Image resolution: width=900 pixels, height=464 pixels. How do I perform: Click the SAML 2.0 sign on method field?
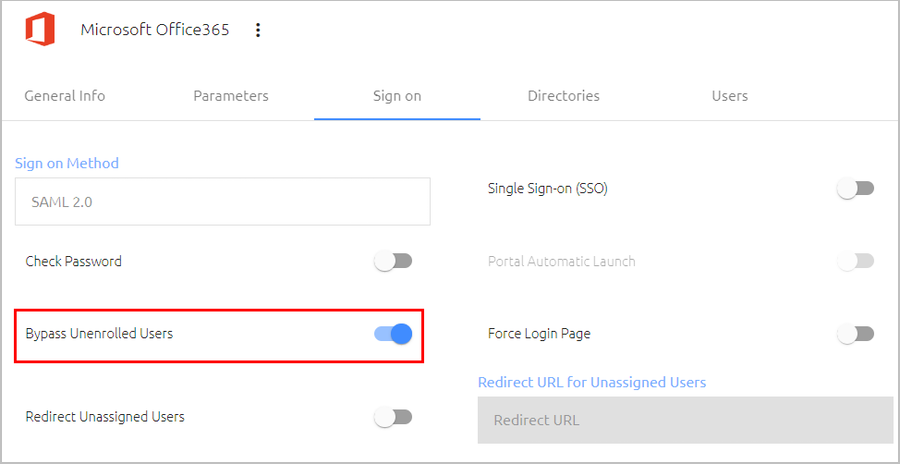tap(223, 202)
